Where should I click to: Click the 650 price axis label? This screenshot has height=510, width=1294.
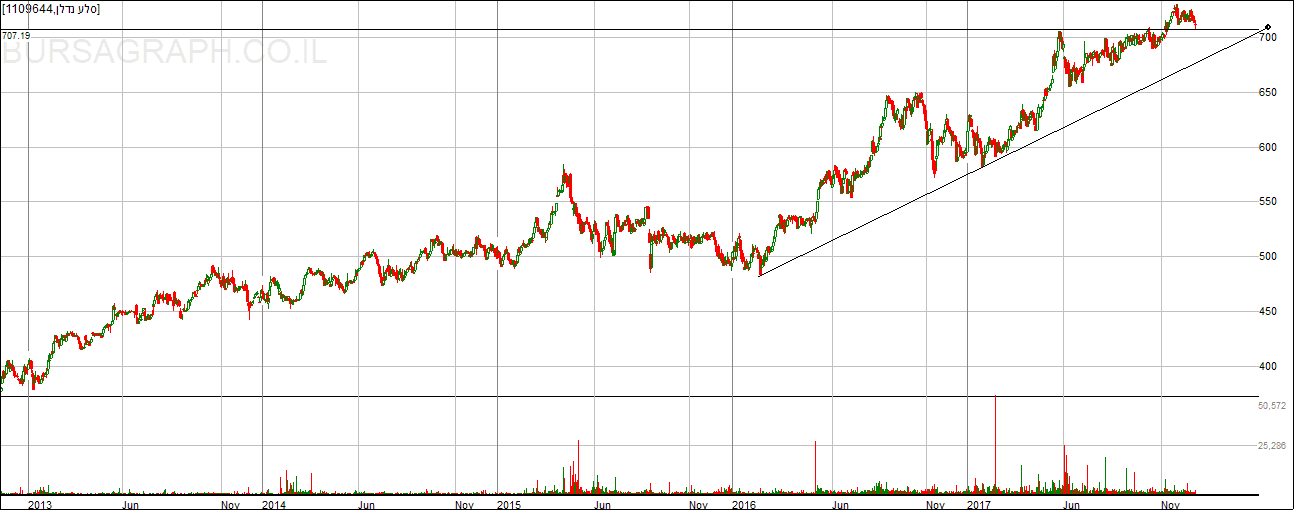pyautogui.click(x=1268, y=93)
